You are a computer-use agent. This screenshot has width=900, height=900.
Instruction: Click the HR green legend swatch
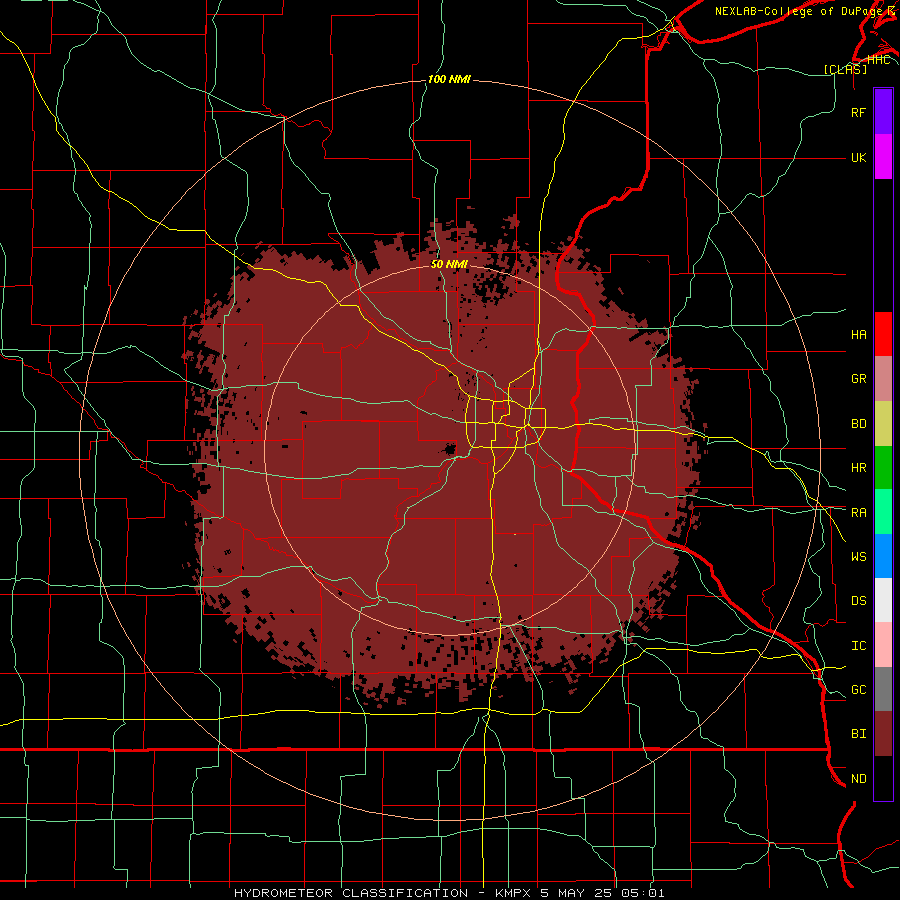883,468
